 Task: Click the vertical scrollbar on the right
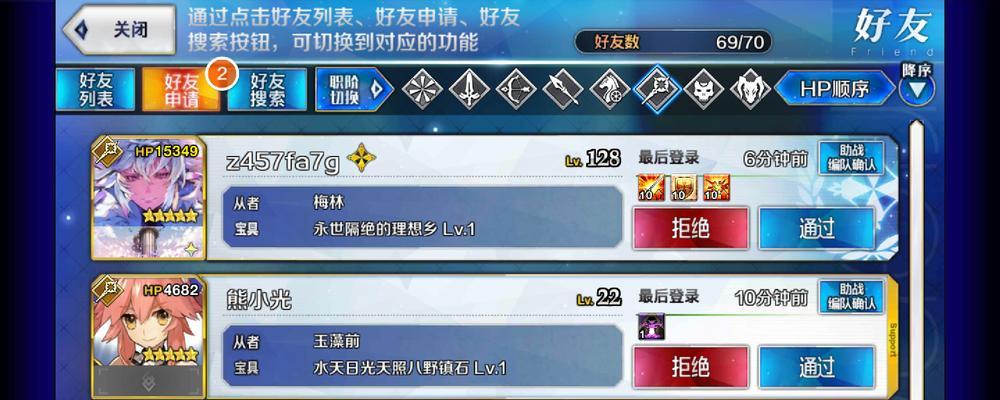pos(916,258)
